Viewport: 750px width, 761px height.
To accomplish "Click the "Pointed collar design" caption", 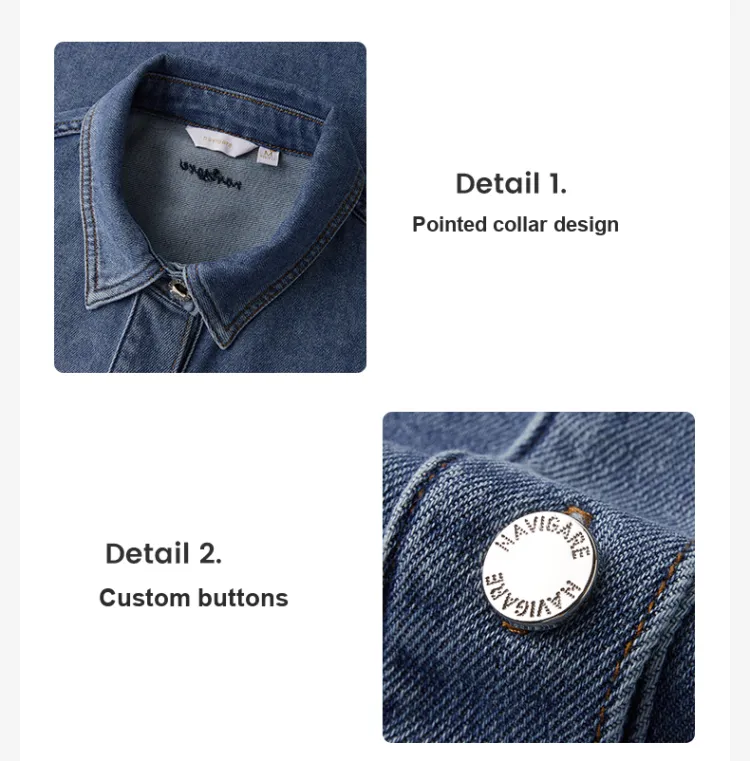I will click(x=515, y=225).
